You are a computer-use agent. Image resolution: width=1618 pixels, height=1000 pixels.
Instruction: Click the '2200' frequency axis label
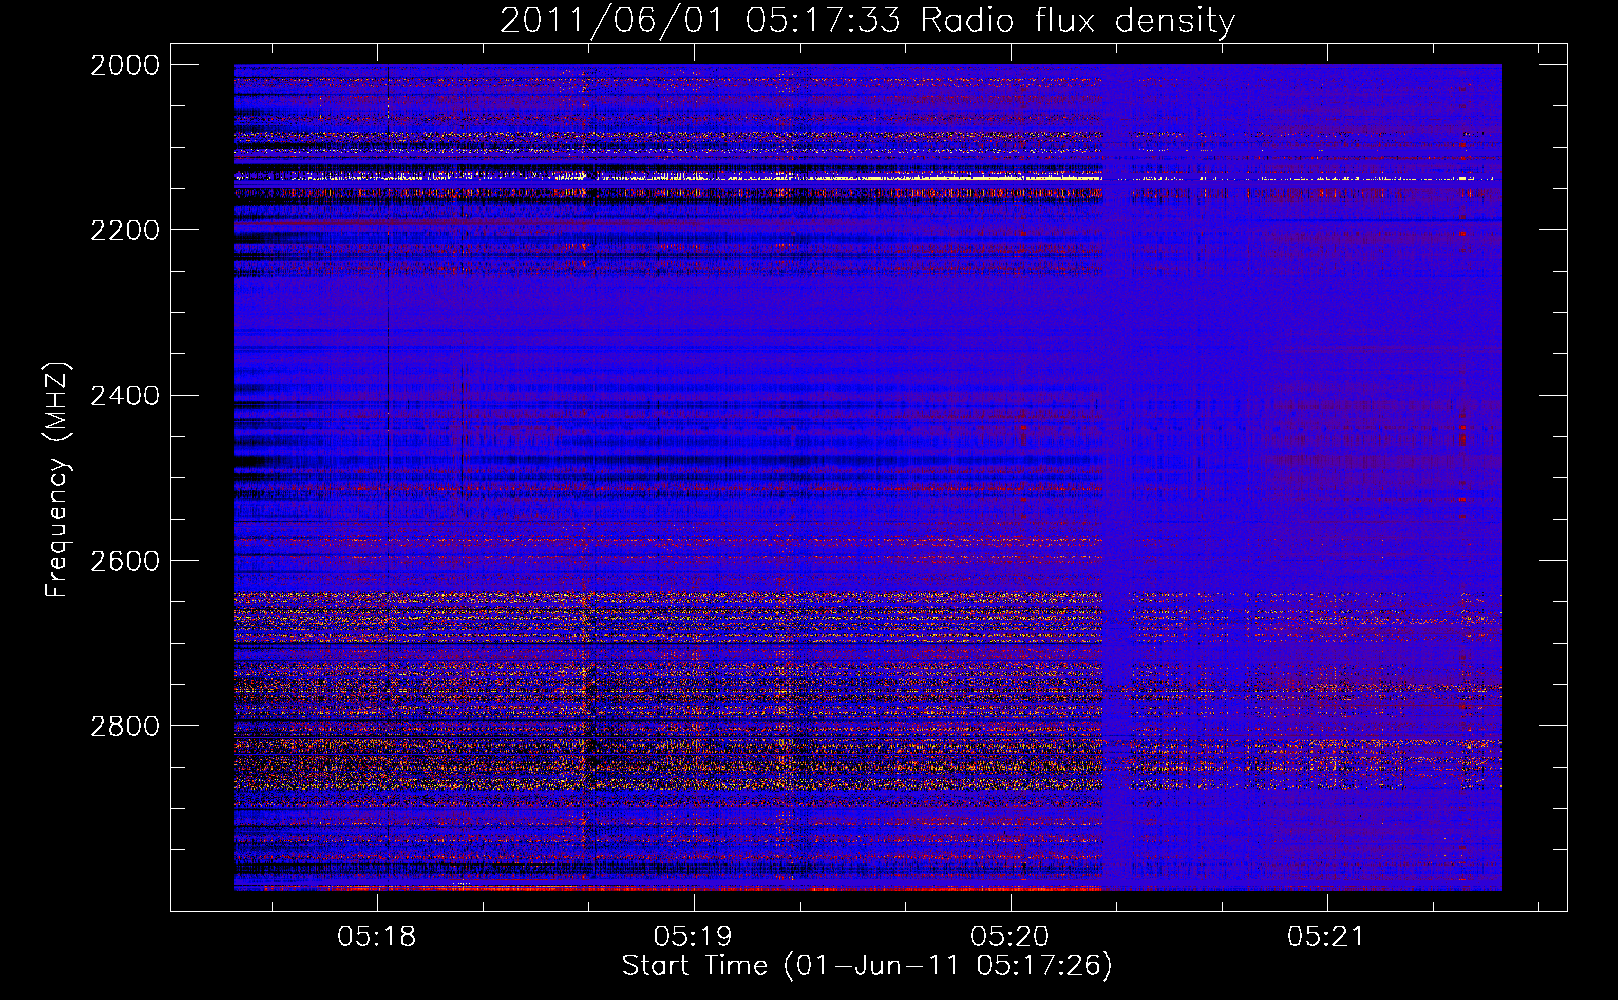[125, 230]
